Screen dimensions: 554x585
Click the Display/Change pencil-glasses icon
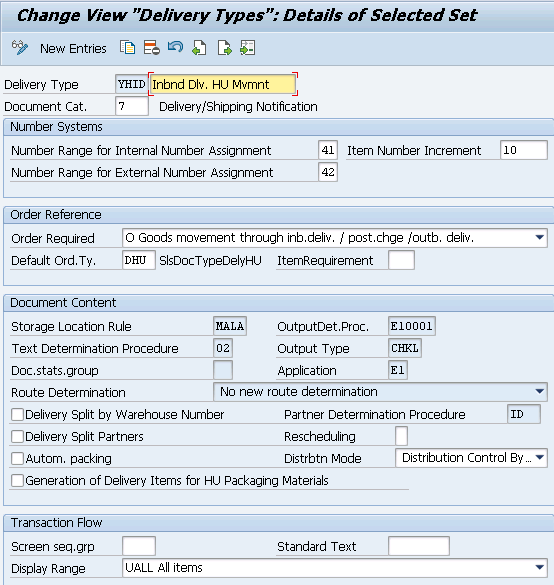[19, 48]
